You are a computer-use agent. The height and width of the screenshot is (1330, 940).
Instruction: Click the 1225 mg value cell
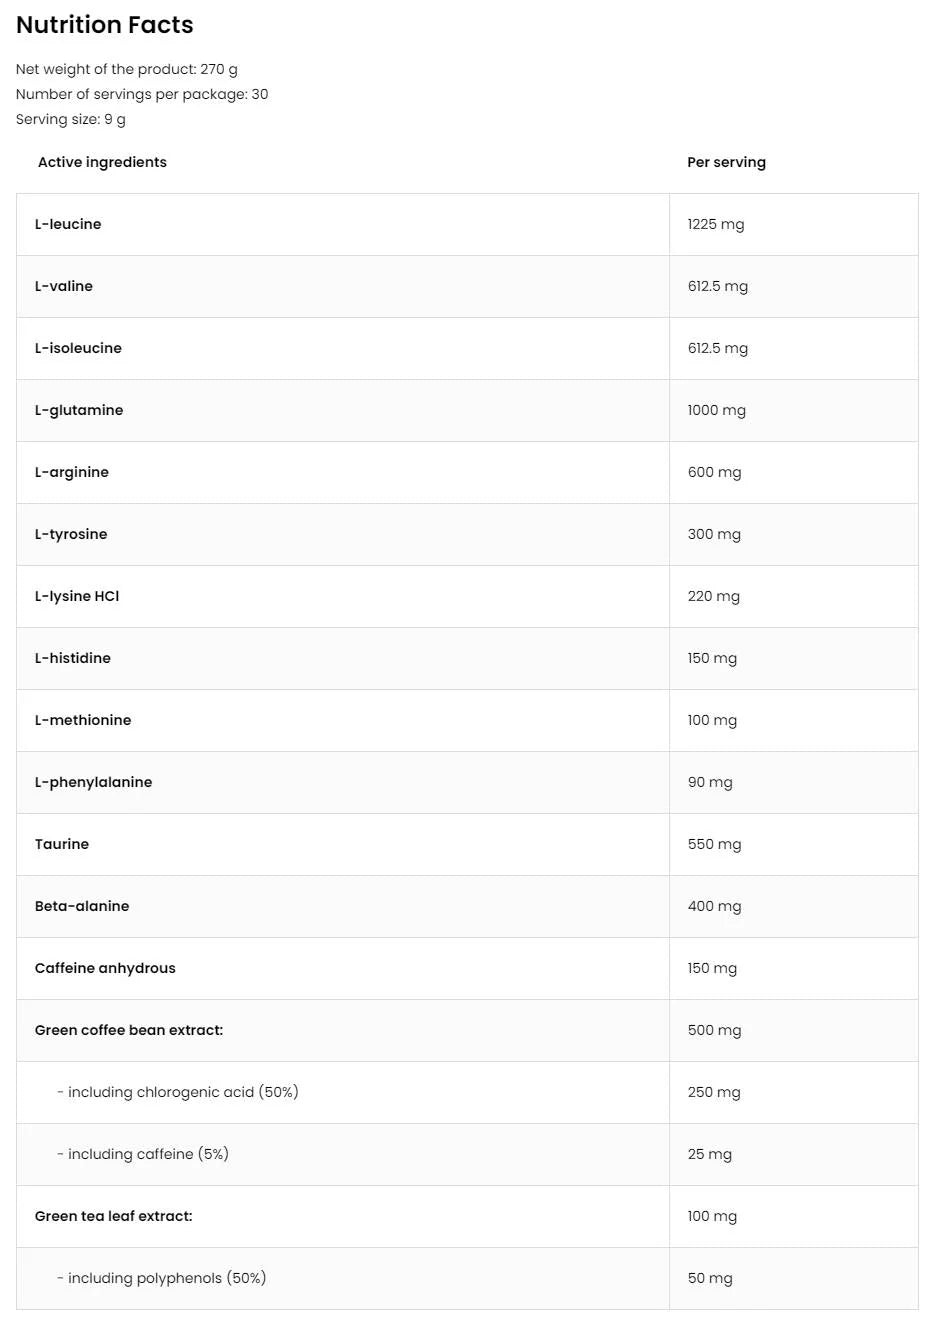(716, 224)
